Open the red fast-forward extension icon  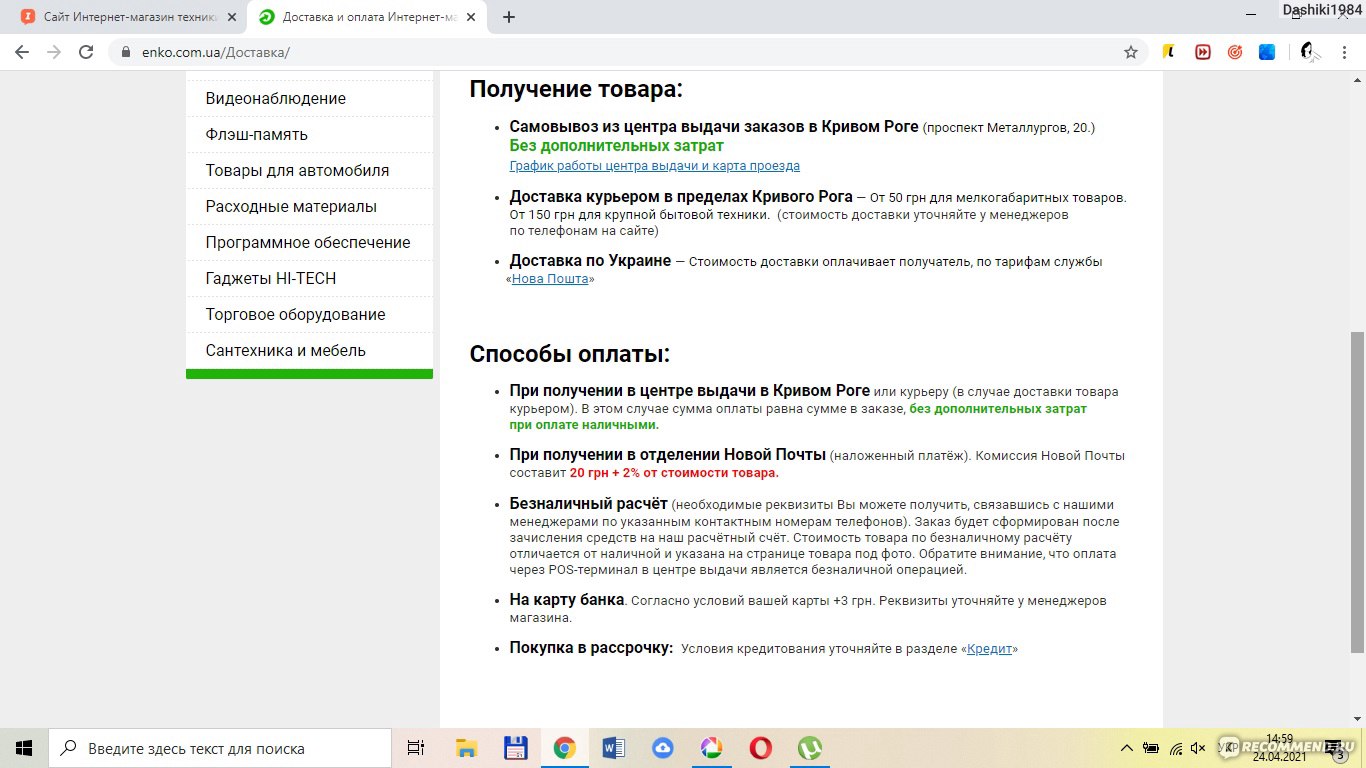(x=1203, y=52)
